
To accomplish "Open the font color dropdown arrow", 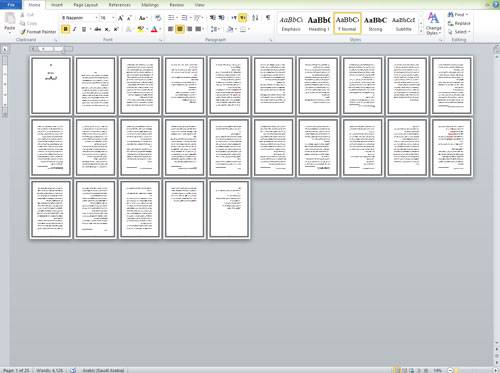I will (x=160, y=29).
